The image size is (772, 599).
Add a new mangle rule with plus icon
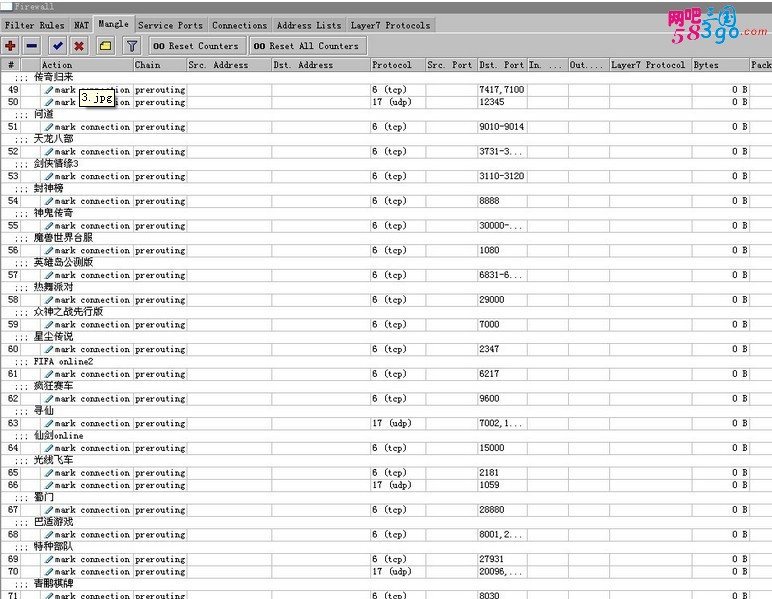click(10, 46)
